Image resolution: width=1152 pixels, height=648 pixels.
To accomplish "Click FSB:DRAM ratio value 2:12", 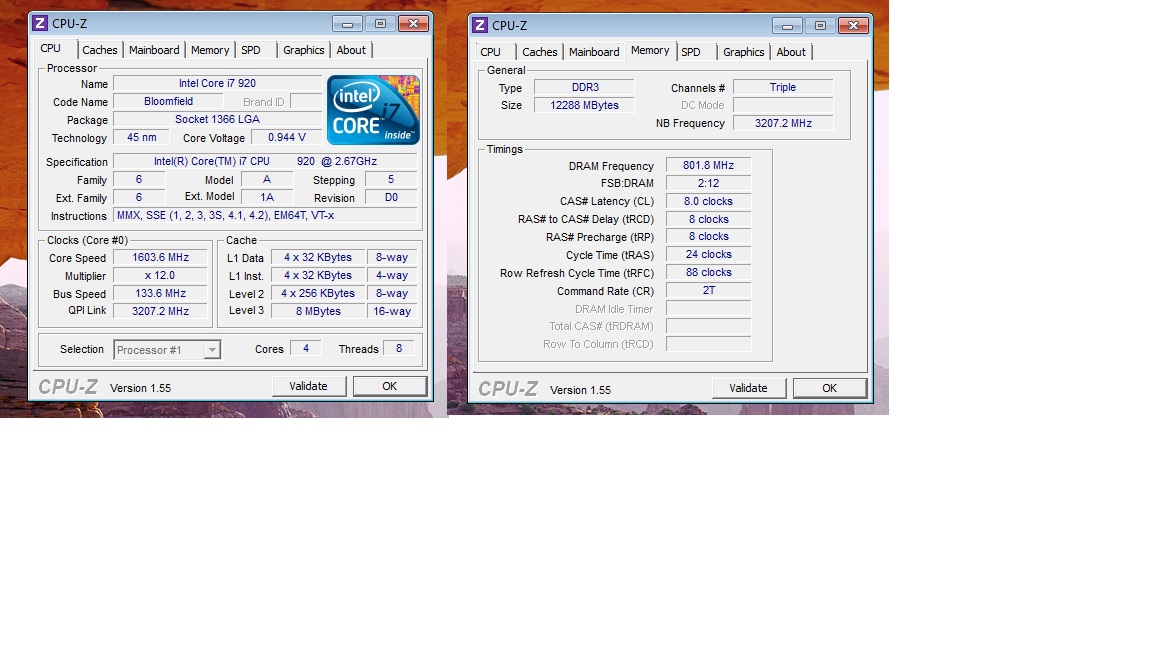I will coord(708,183).
